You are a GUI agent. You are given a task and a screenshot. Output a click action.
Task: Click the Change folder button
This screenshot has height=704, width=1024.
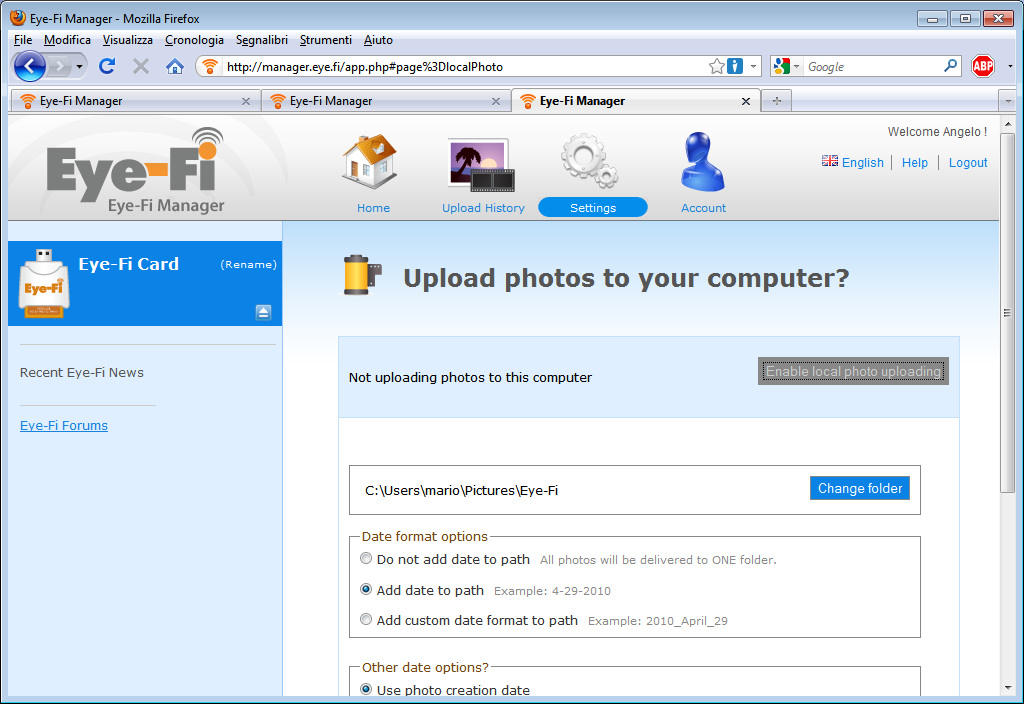click(859, 488)
